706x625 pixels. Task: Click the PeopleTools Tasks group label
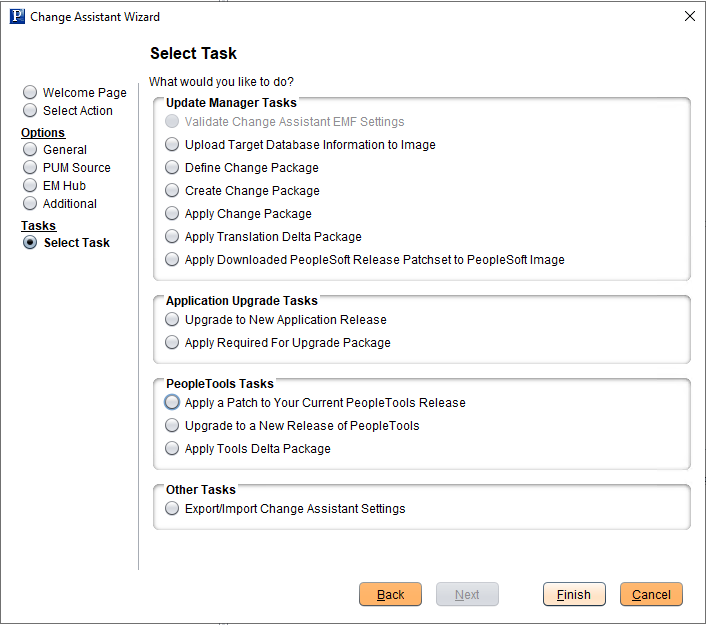point(220,384)
